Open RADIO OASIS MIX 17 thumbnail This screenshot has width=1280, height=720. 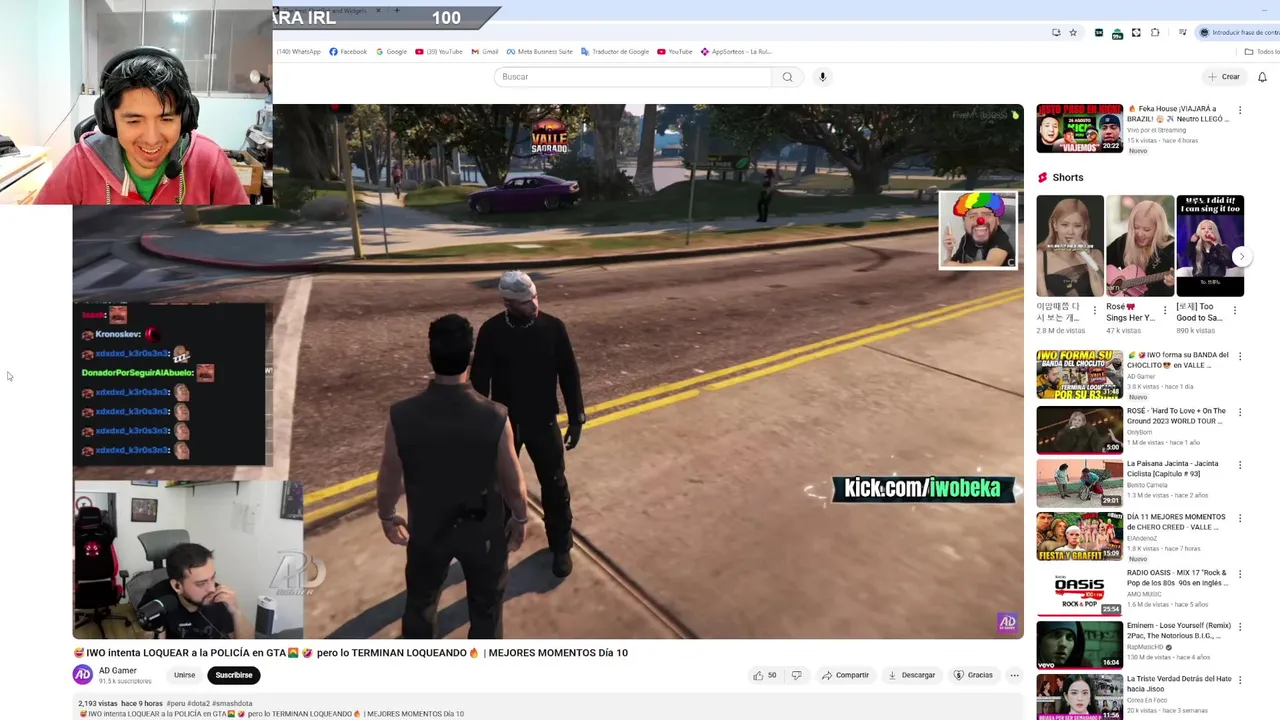click(1079, 592)
